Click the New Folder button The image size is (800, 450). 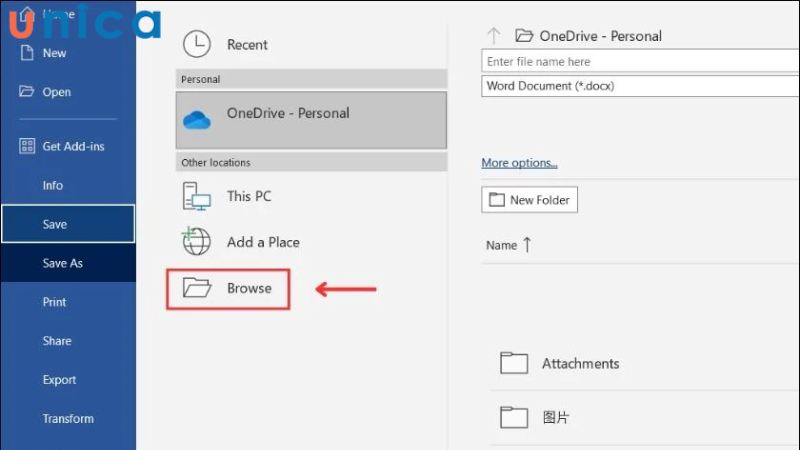pyautogui.click(x=530, y=199)
